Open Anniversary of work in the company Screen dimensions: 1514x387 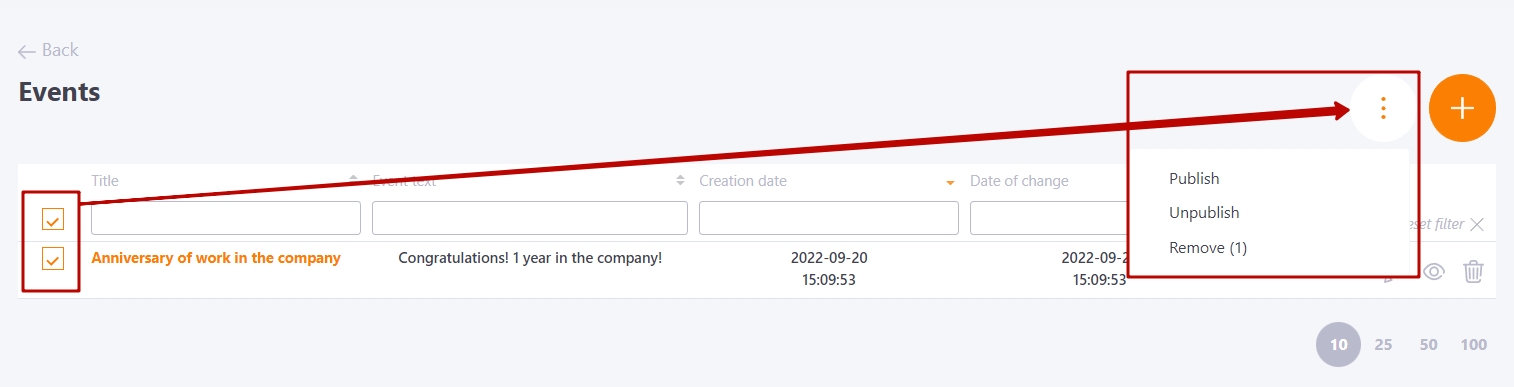216,258
